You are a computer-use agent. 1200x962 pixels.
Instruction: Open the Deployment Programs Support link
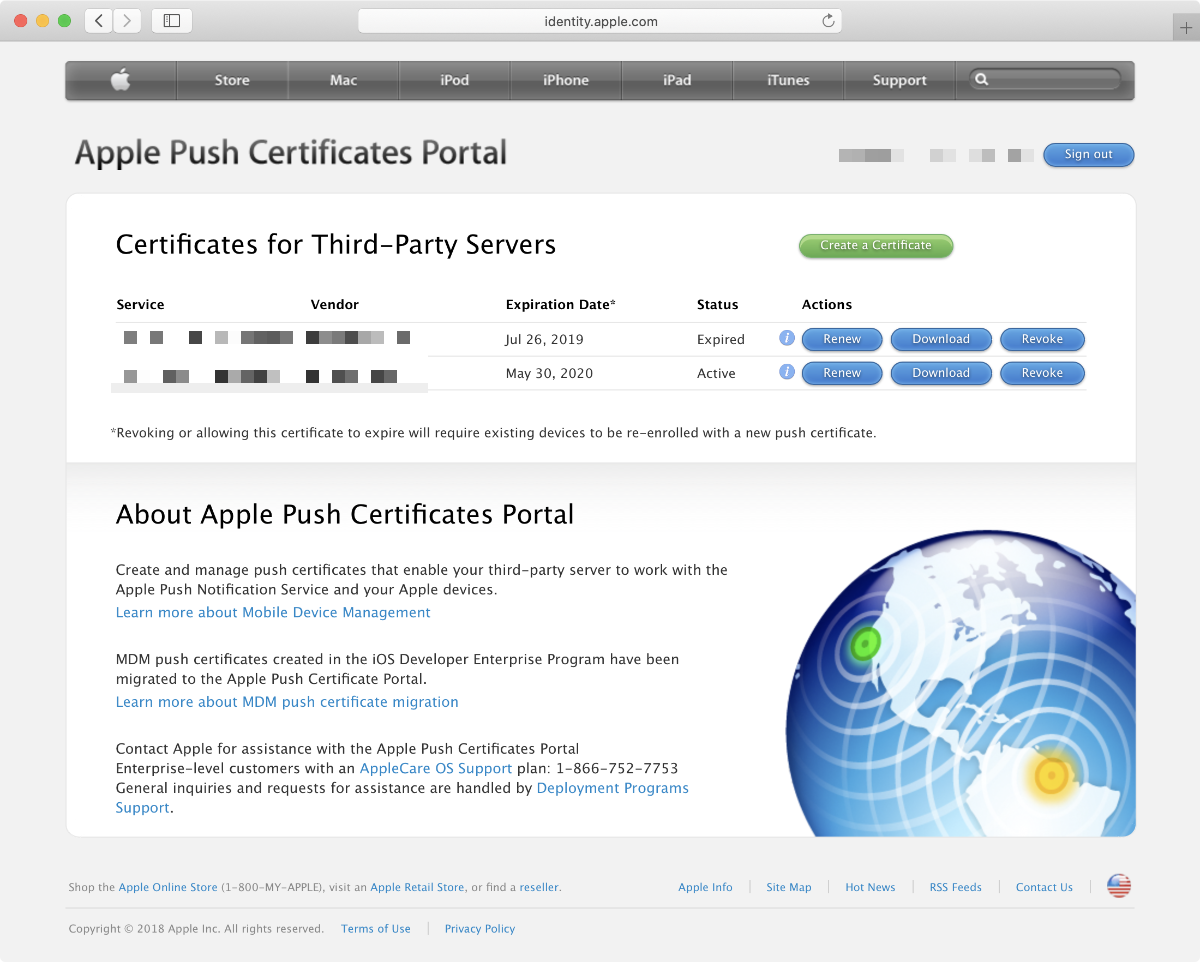(613, 788)
